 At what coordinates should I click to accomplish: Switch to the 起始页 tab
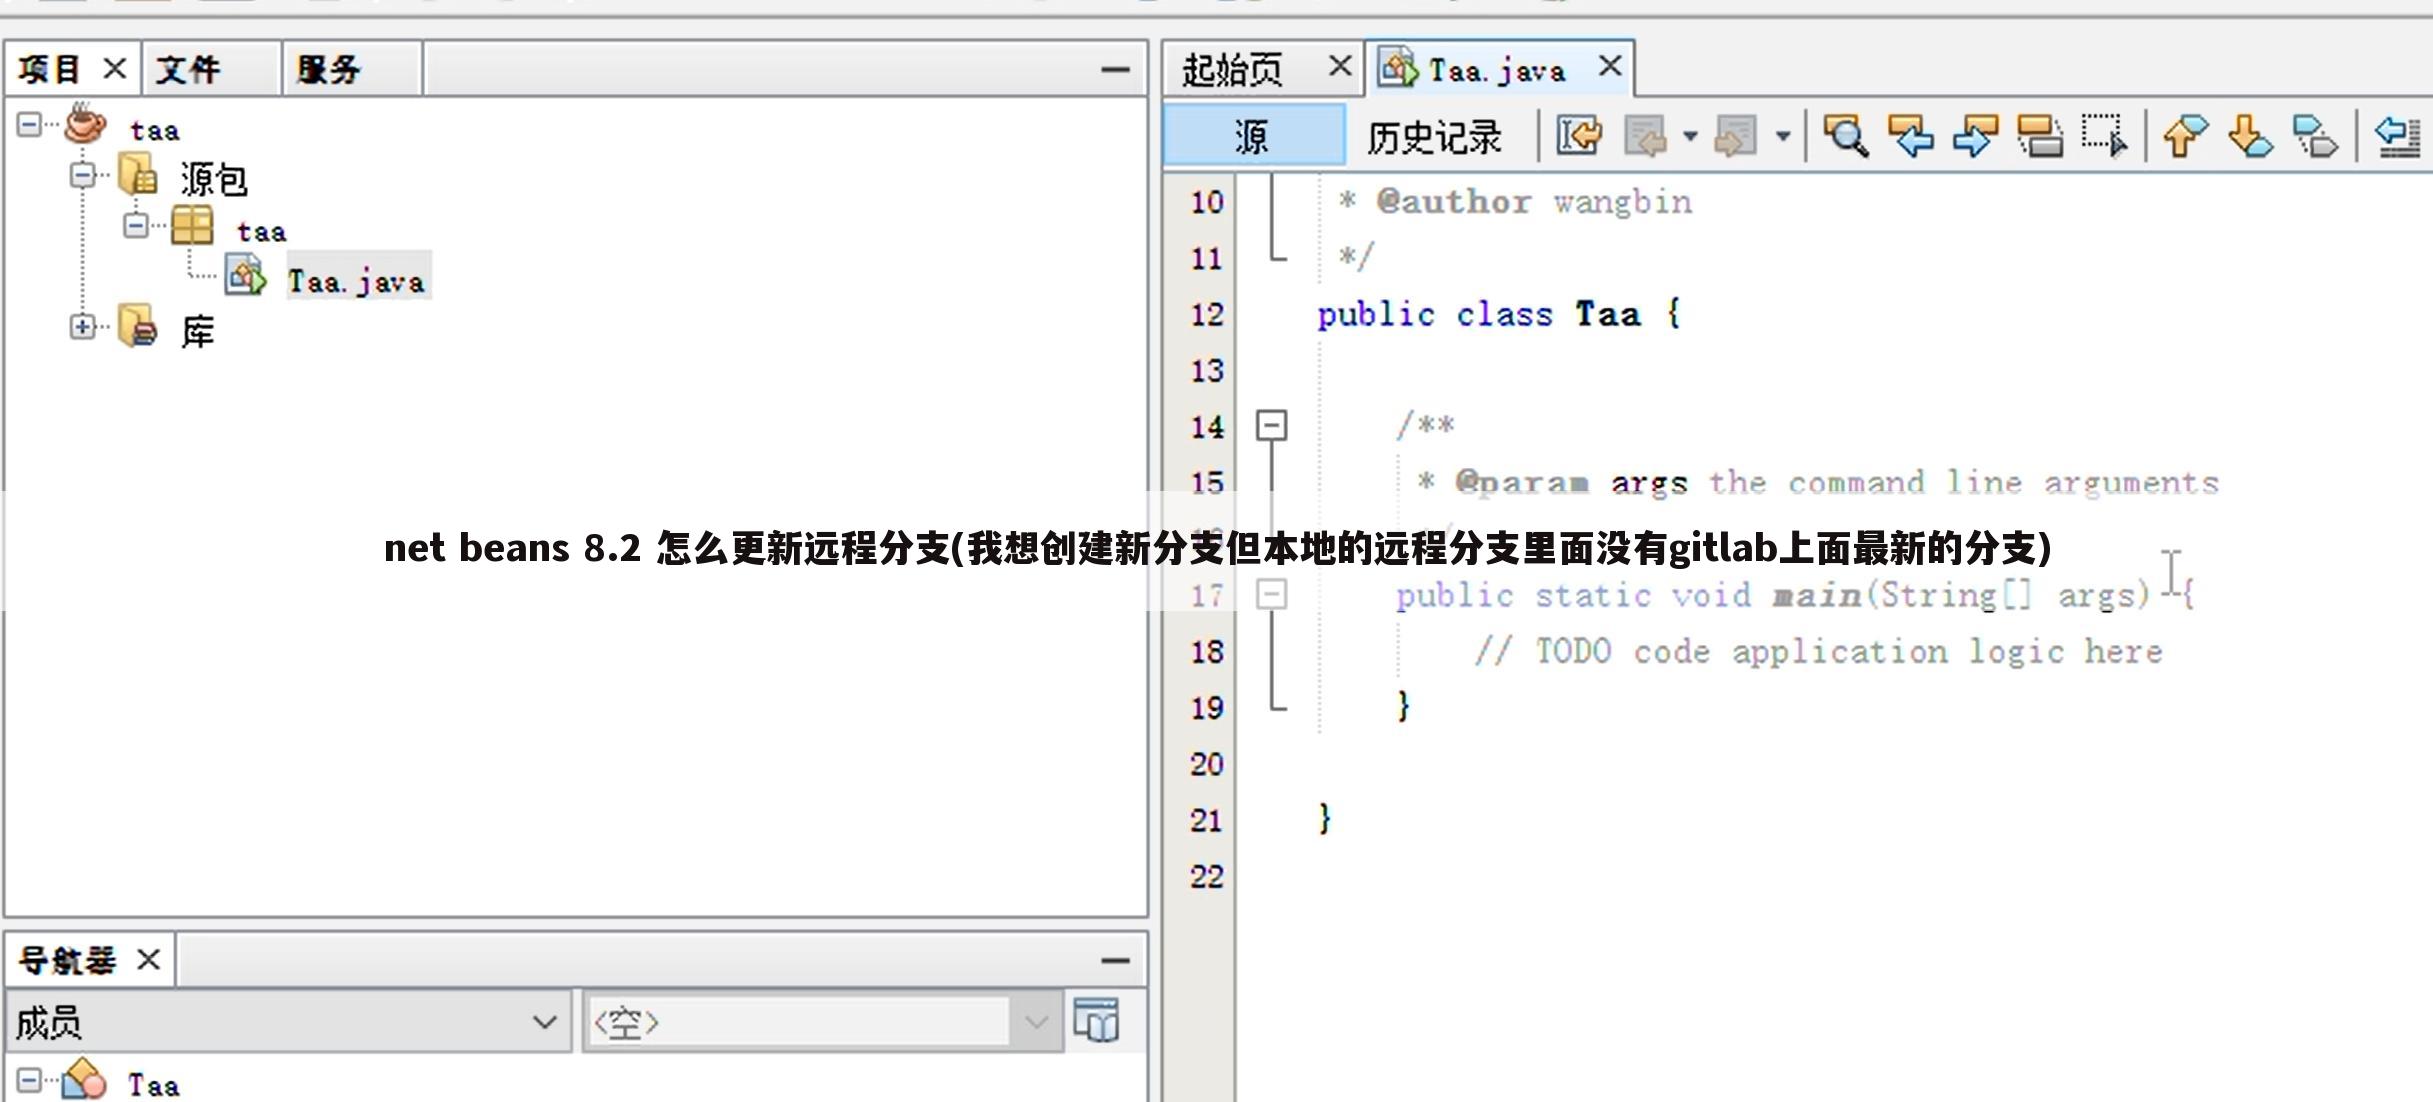[x=1233, y=70]
